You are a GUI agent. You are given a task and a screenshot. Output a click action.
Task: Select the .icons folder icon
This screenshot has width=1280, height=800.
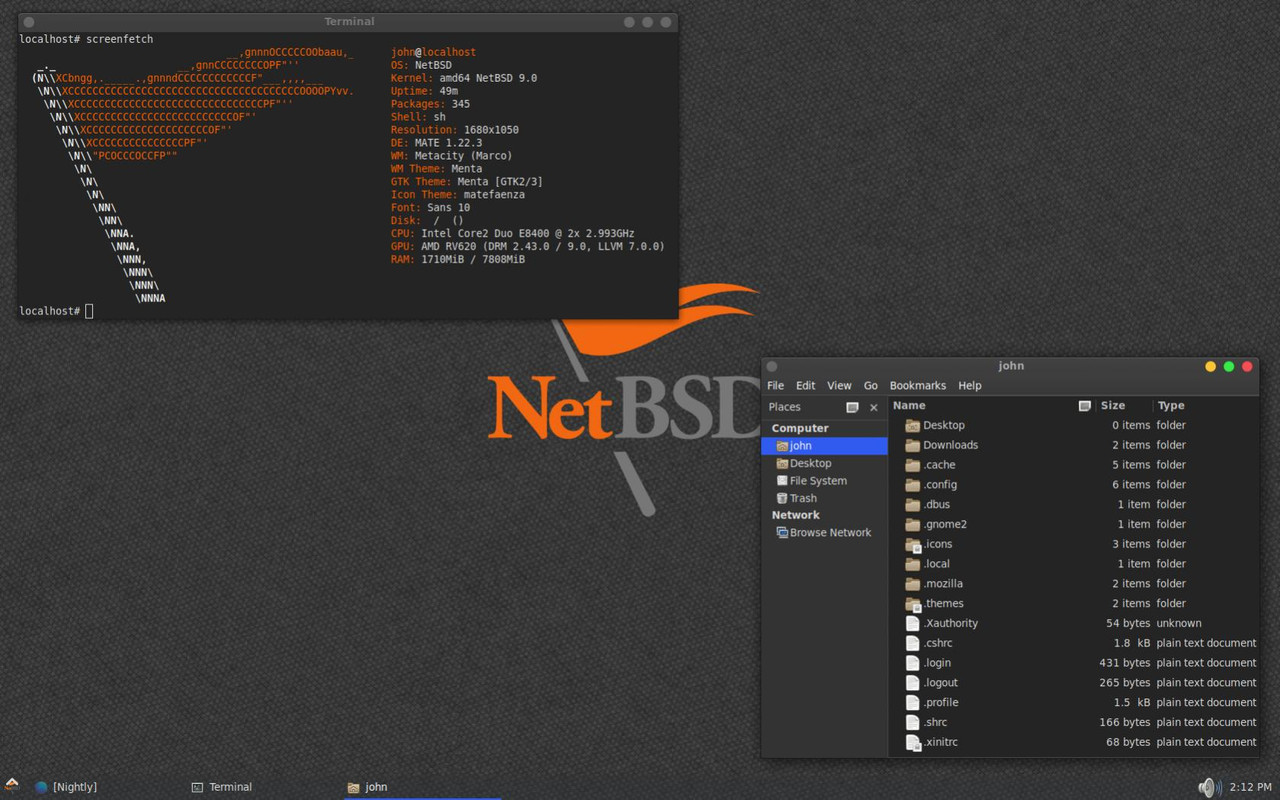pyautogui.click(x=912, y=544)
